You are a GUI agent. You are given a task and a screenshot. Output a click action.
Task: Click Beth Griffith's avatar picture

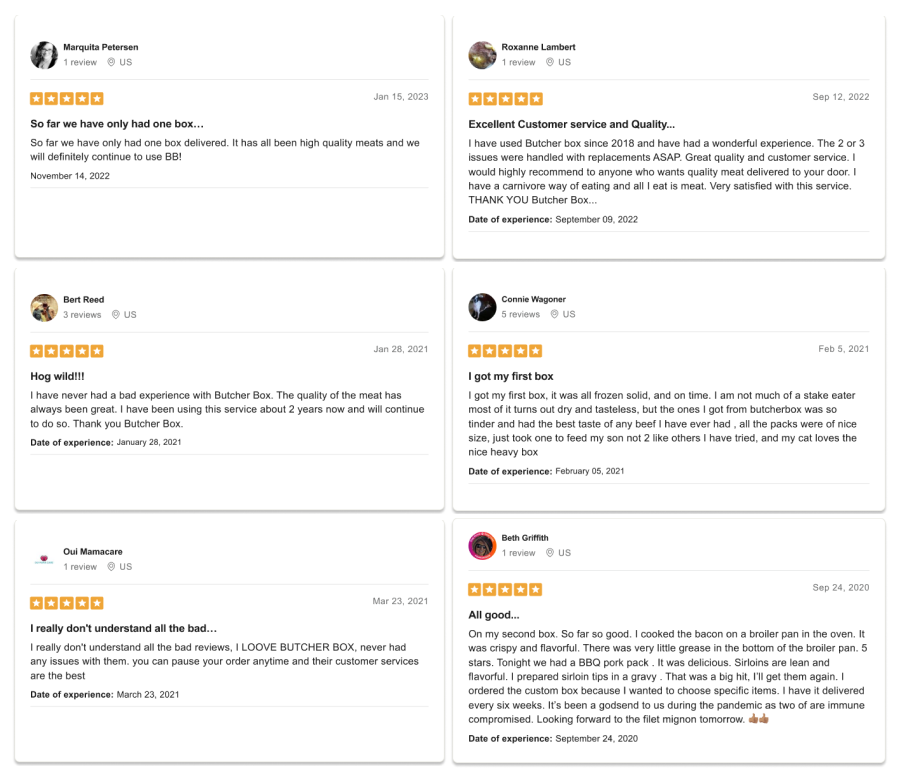point(482,545)
